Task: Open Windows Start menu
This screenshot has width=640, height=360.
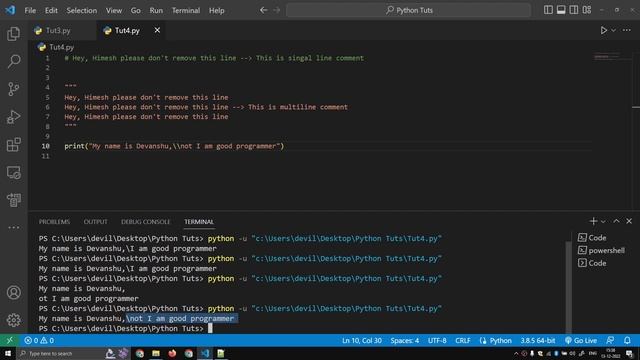Action: (8, 353)
